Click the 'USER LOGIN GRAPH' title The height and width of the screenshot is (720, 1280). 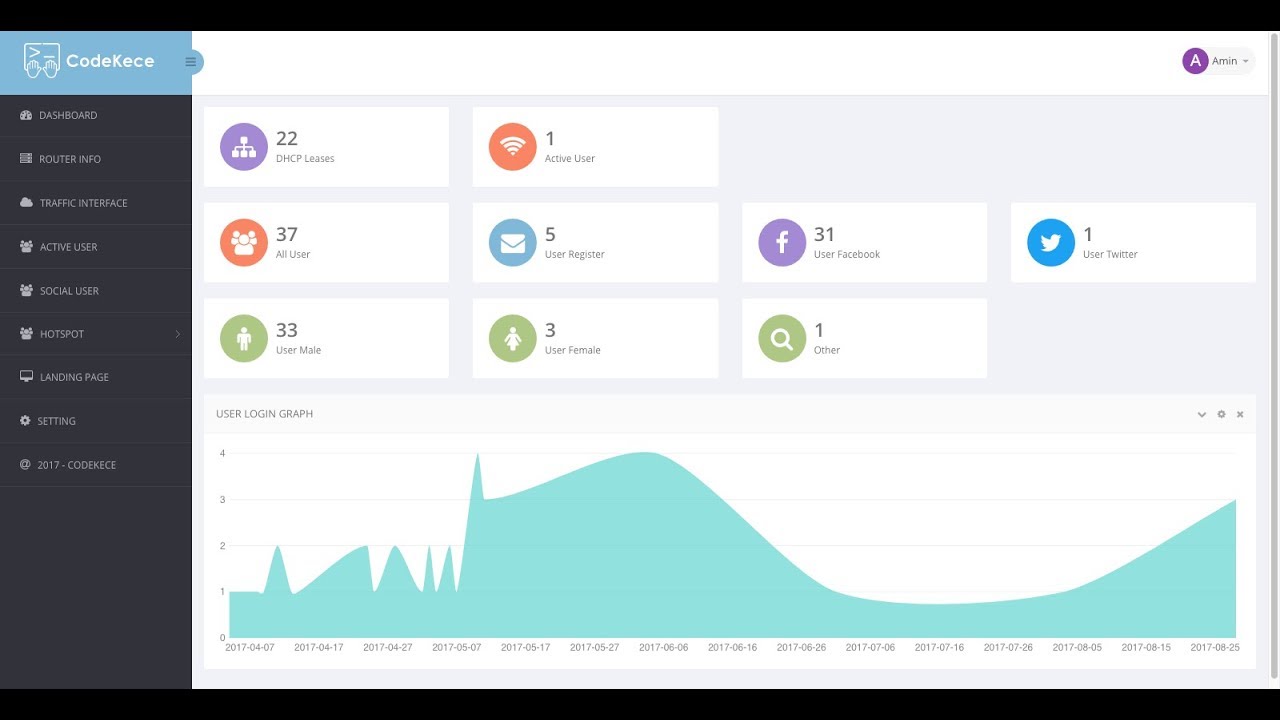pos(265,414)
